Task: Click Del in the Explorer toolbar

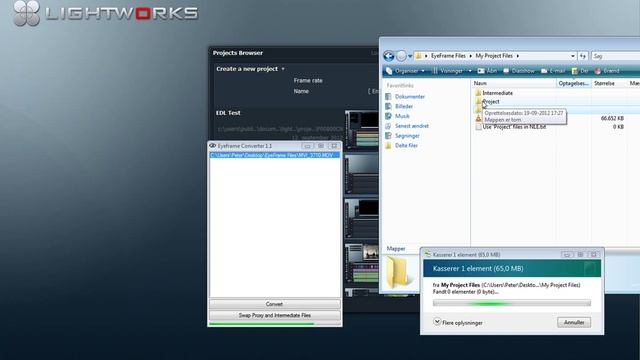Action: click(580, 71)
